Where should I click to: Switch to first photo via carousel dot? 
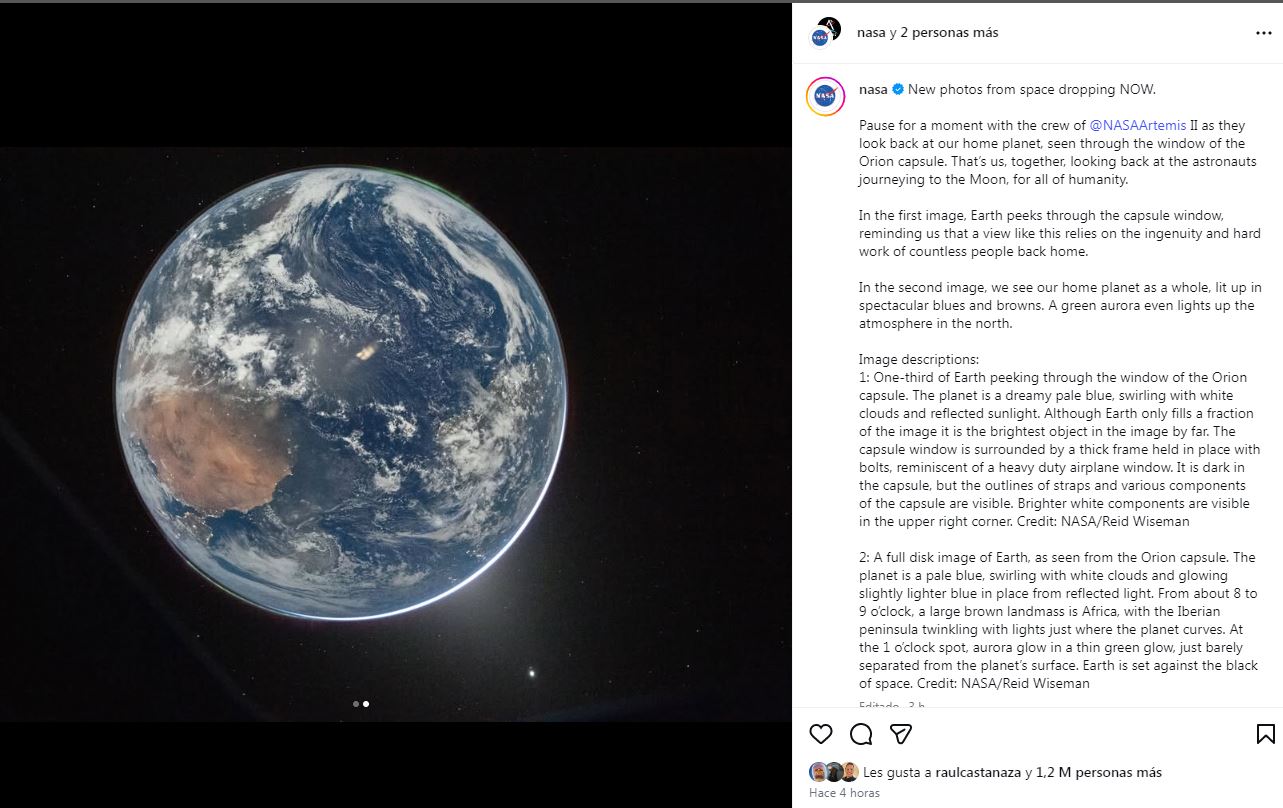click(356, 704)
